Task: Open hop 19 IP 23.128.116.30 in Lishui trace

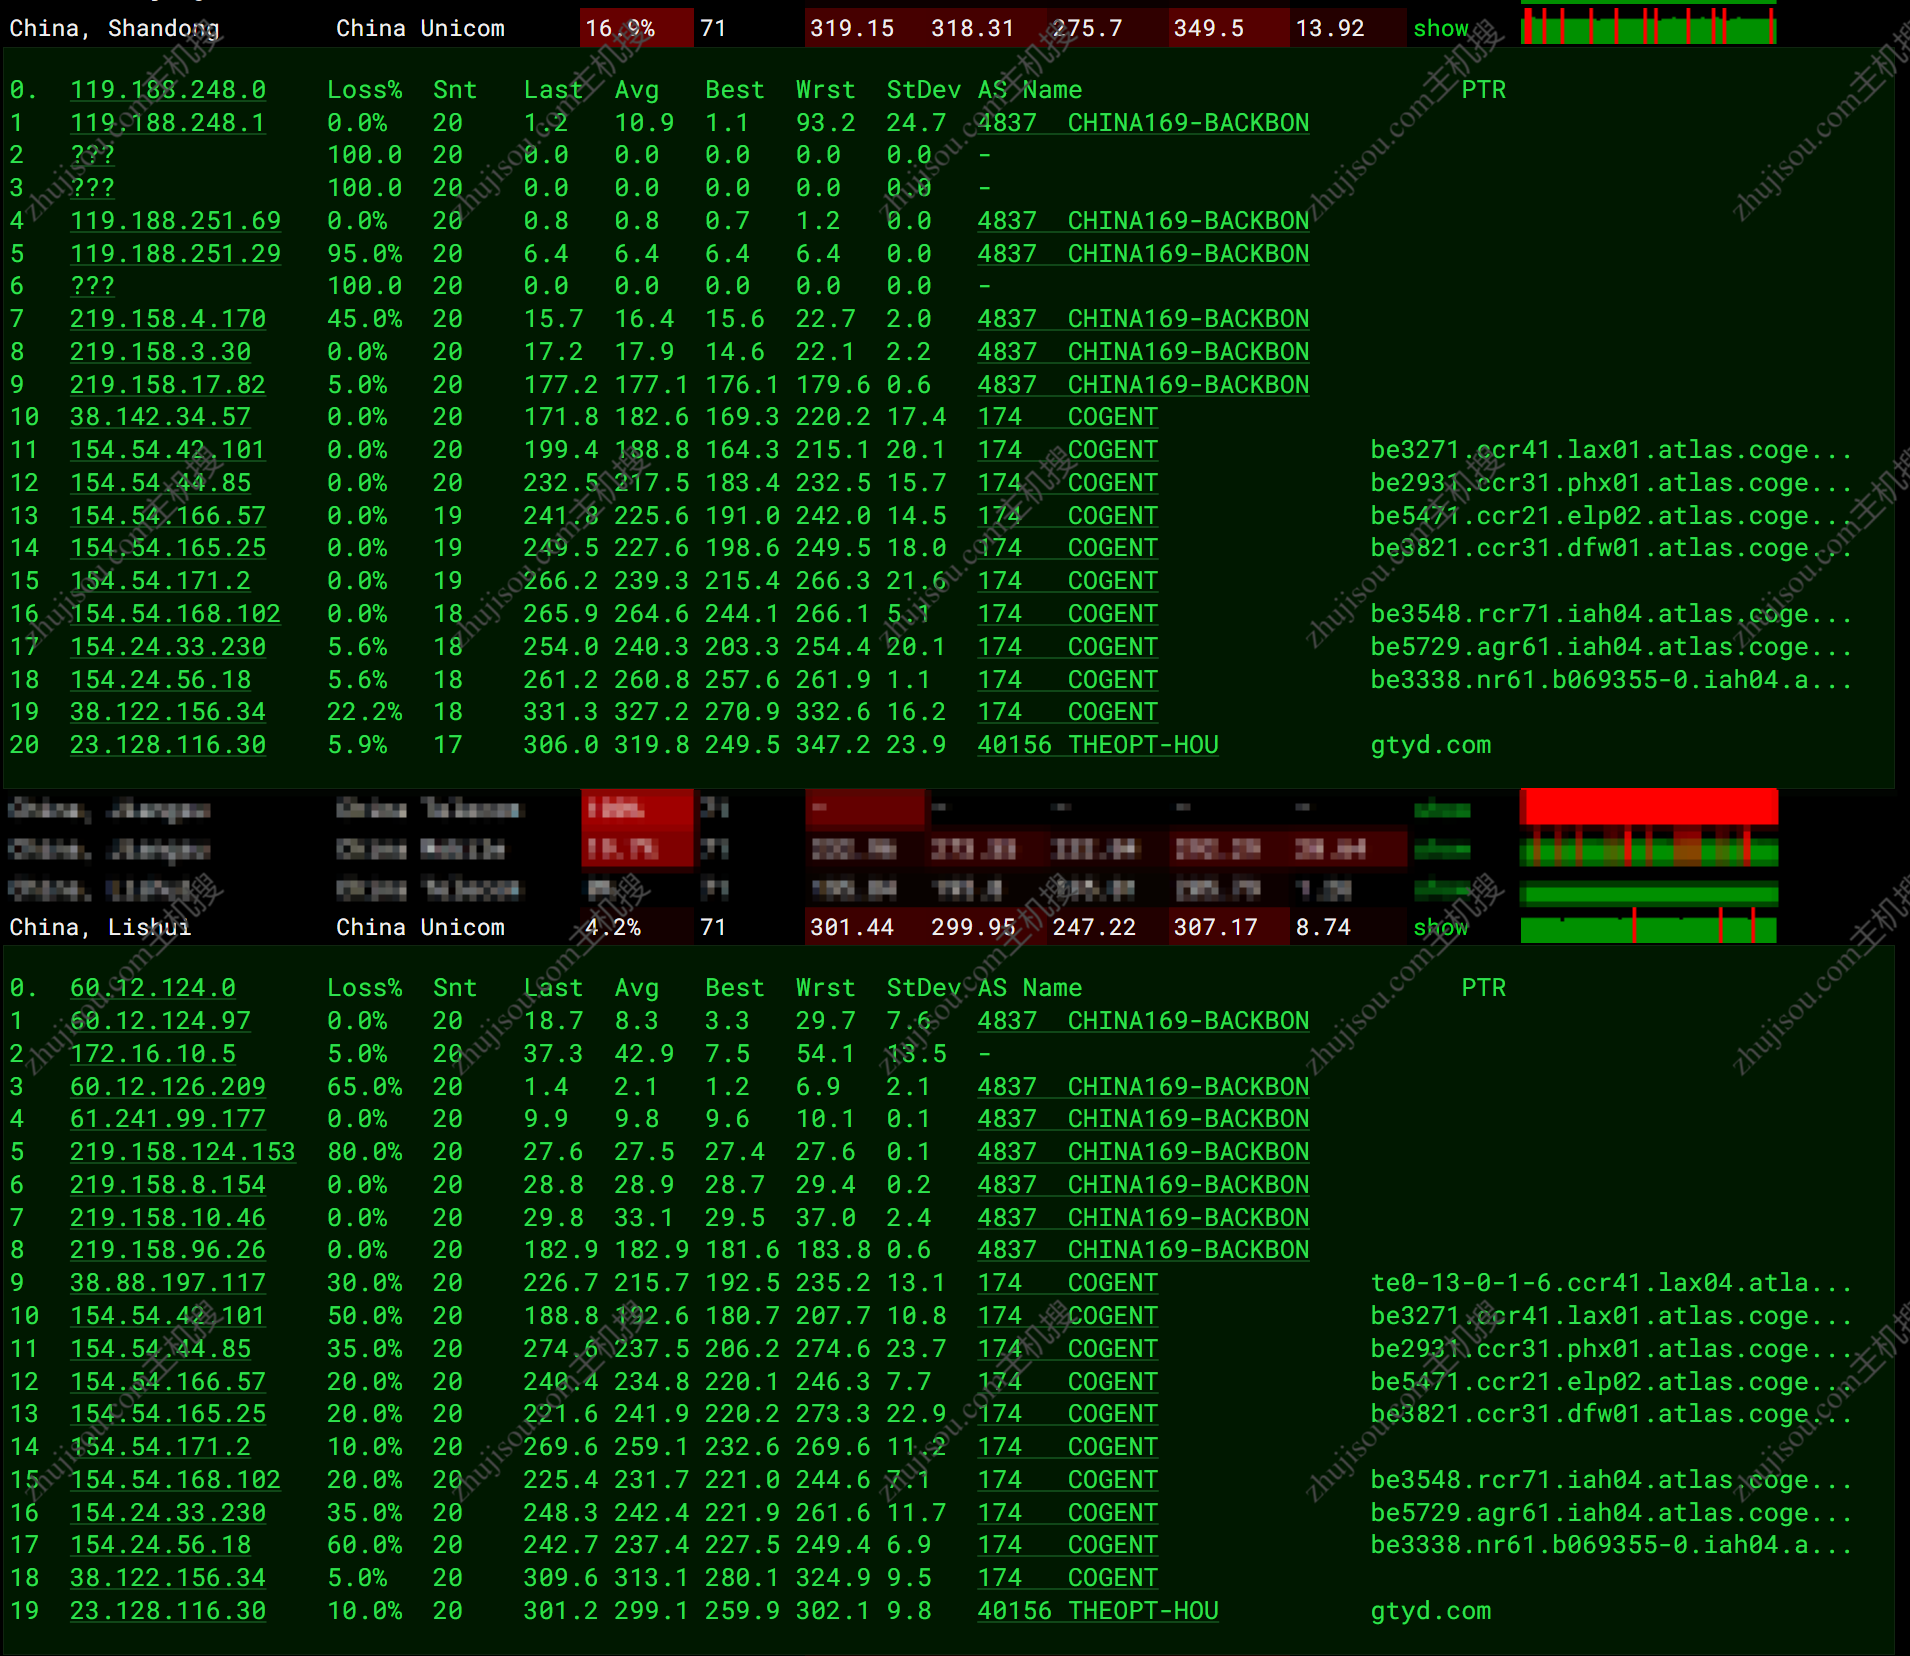Action: pyautogui.click(x=168, y=1611)
